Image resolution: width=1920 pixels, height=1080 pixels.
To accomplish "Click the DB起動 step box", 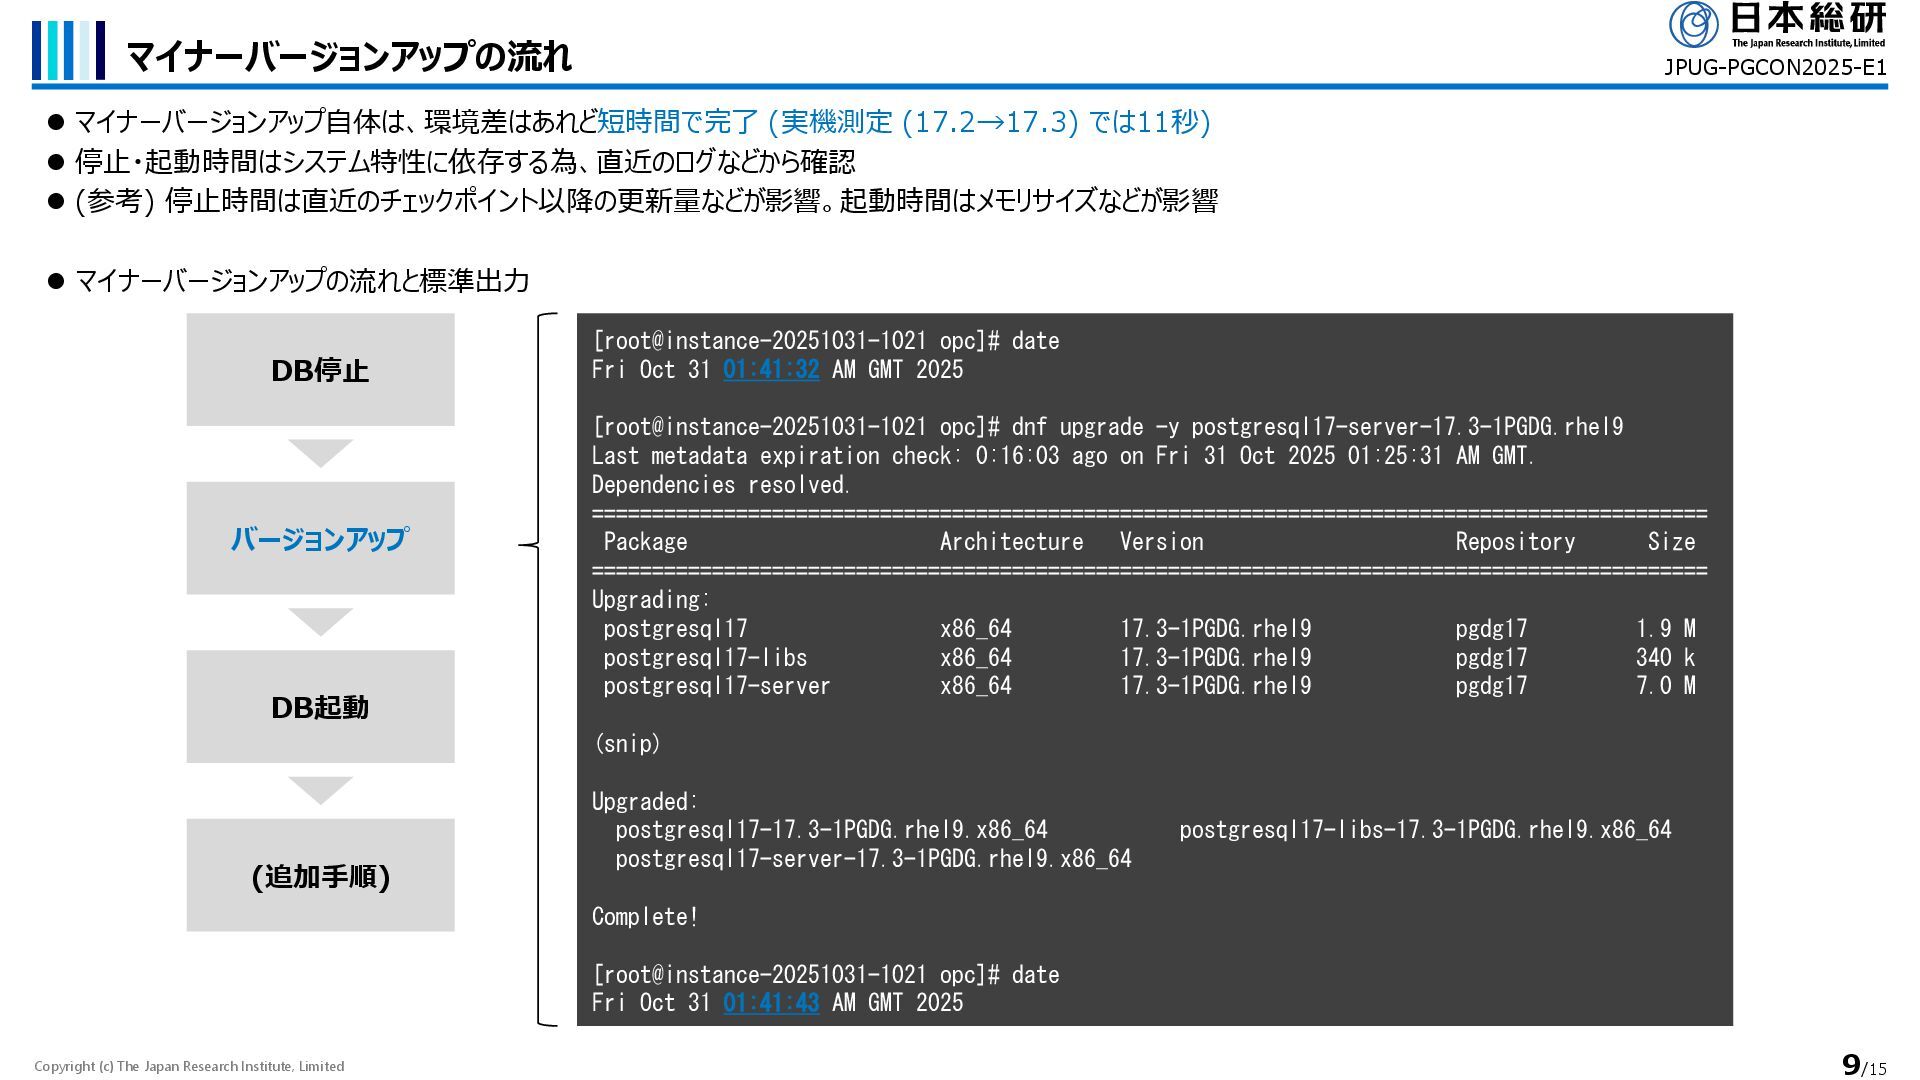I will pos(320,707).
